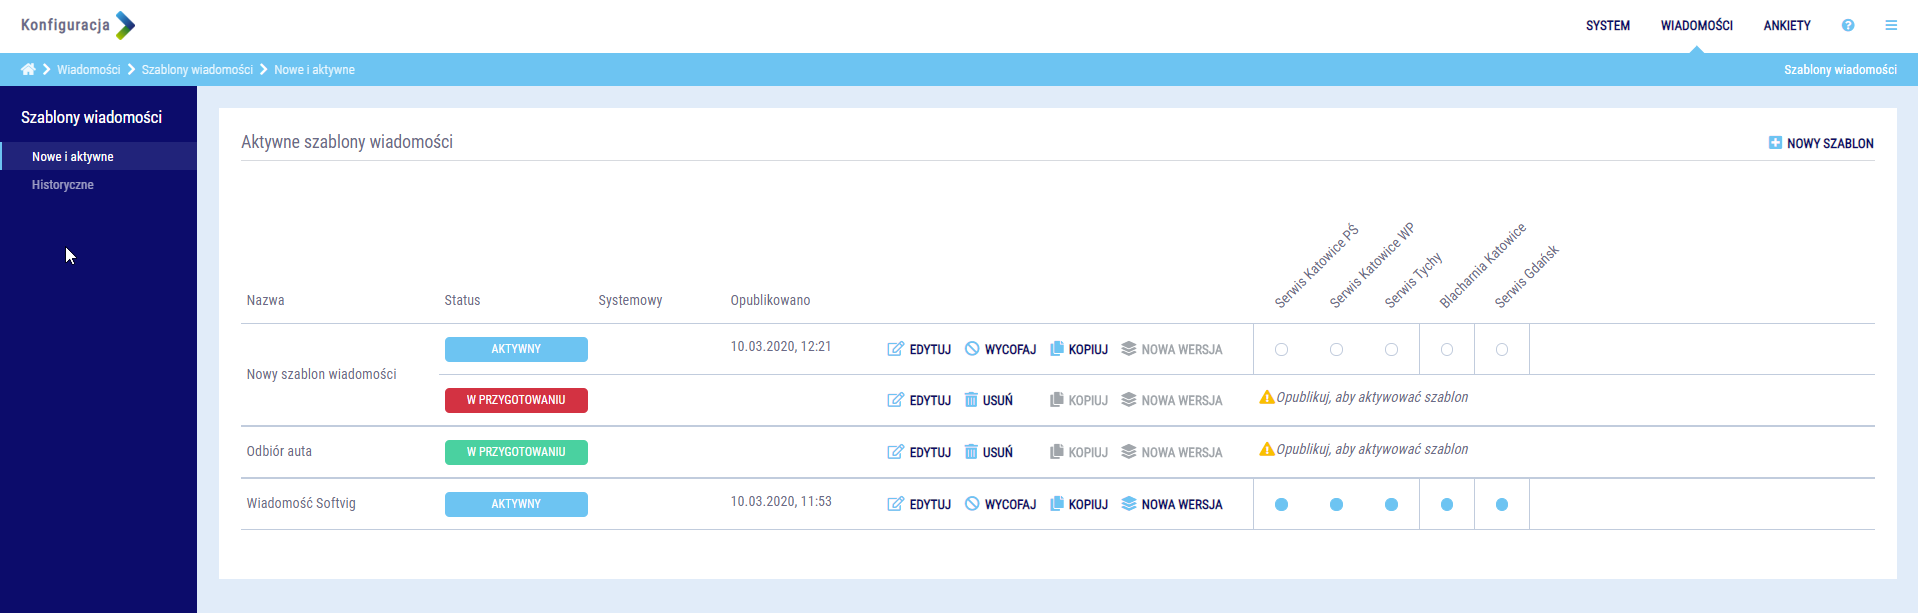Open the Wiadomości top menu
The height and width of the screenshot is (613, 1918).
[x=1696, y=25]
